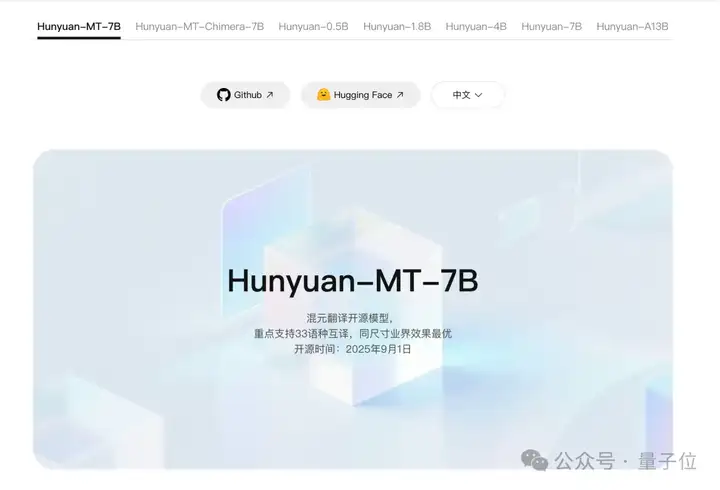The width and height of the screenshot is (720, 490).
Task: Open the 中文 language dropdown
Action: pos(468,95)
